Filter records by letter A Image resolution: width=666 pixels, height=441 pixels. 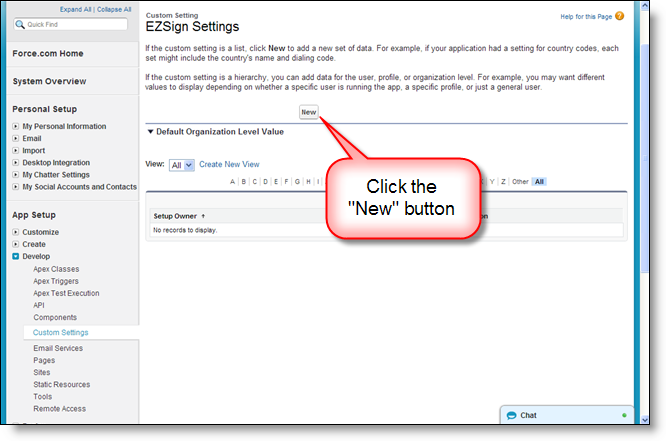232,182
